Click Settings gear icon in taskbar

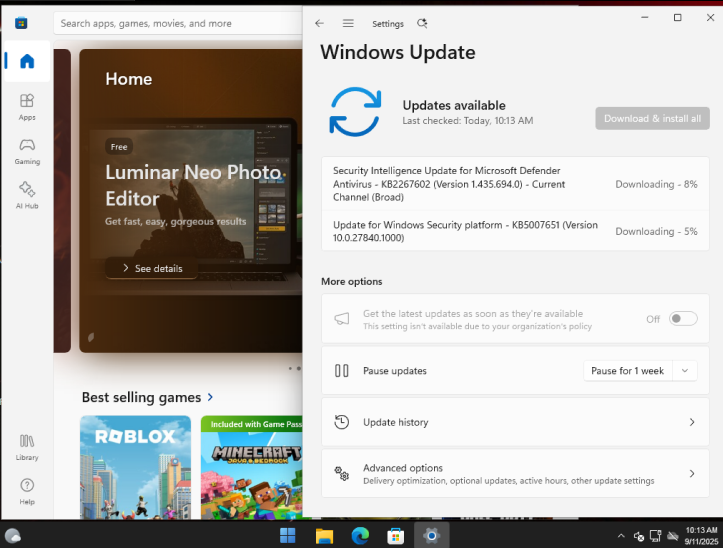pyautogui.click(x=432, y=536)
